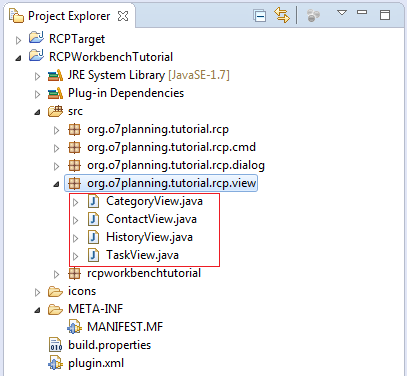The height and width of the screenshot is (376, 407).
Task: Click the plugin.xml file icon
Action: (55, 363)
